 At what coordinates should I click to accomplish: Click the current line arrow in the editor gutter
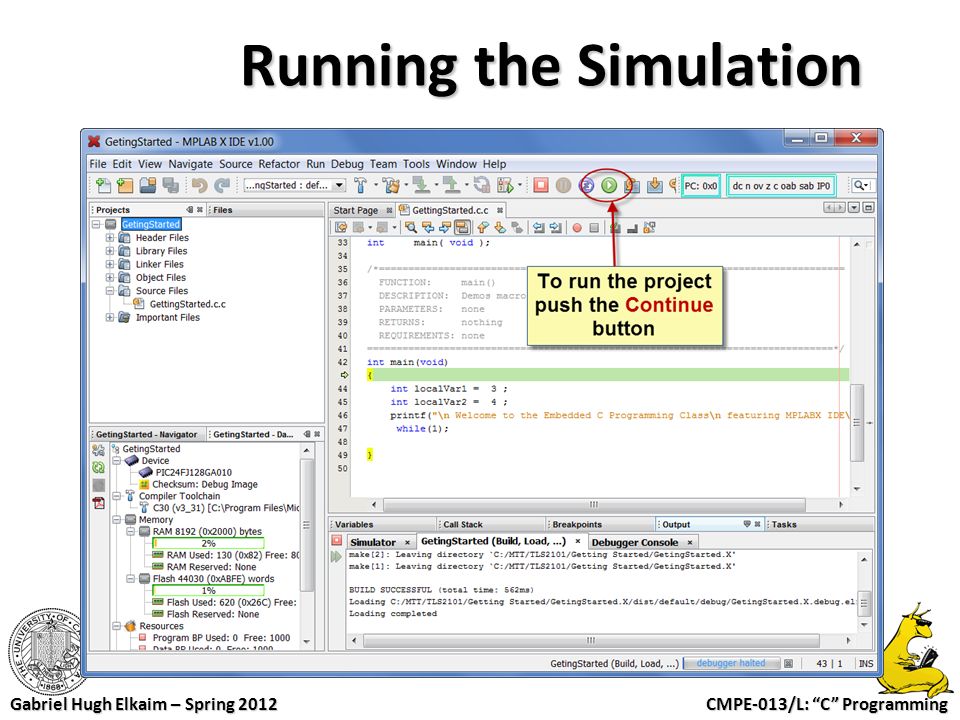pos(344,375)
